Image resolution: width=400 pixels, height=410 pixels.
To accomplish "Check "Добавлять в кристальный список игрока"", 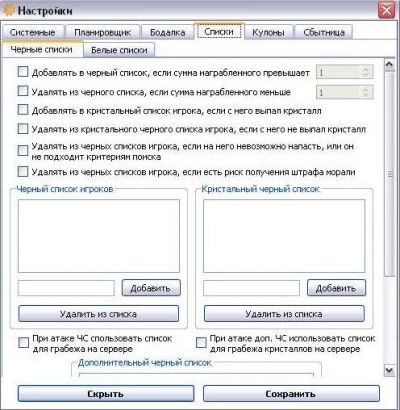I will [23, 110].
